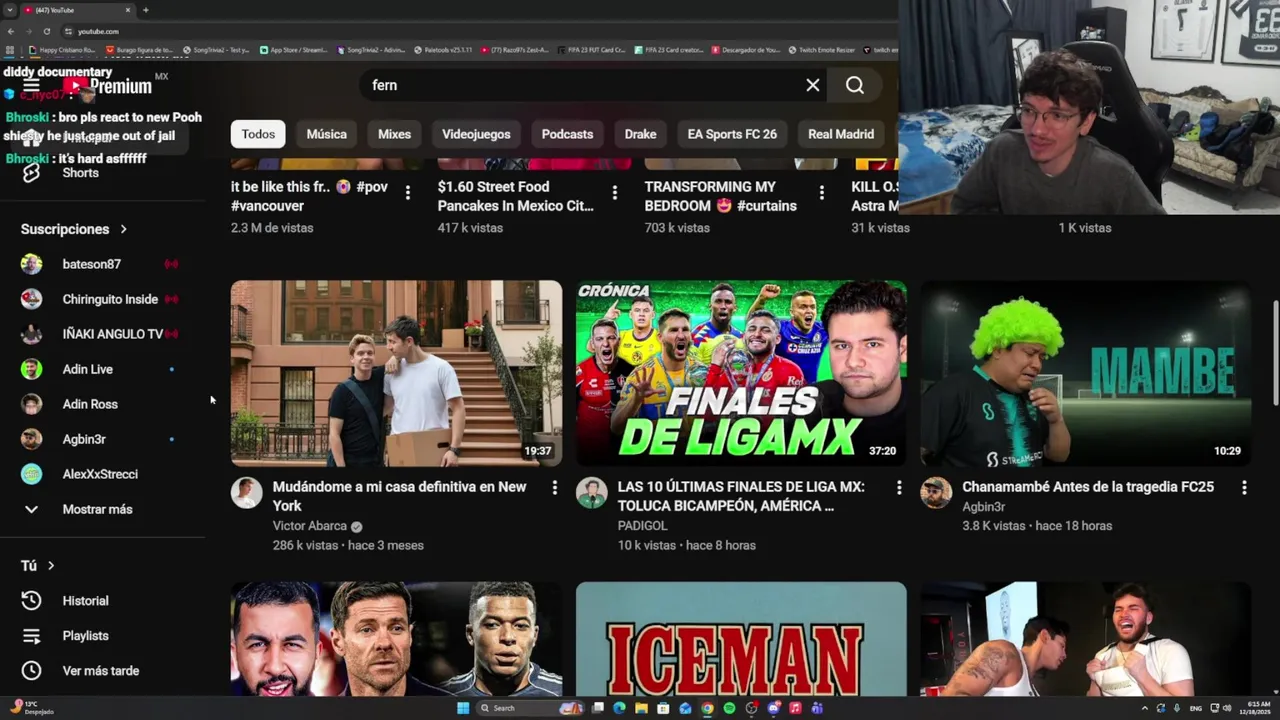Open video title Mudándome a mi casa definitiva
The height and width of the screenshot is (720, 1280).
[399, 496]
